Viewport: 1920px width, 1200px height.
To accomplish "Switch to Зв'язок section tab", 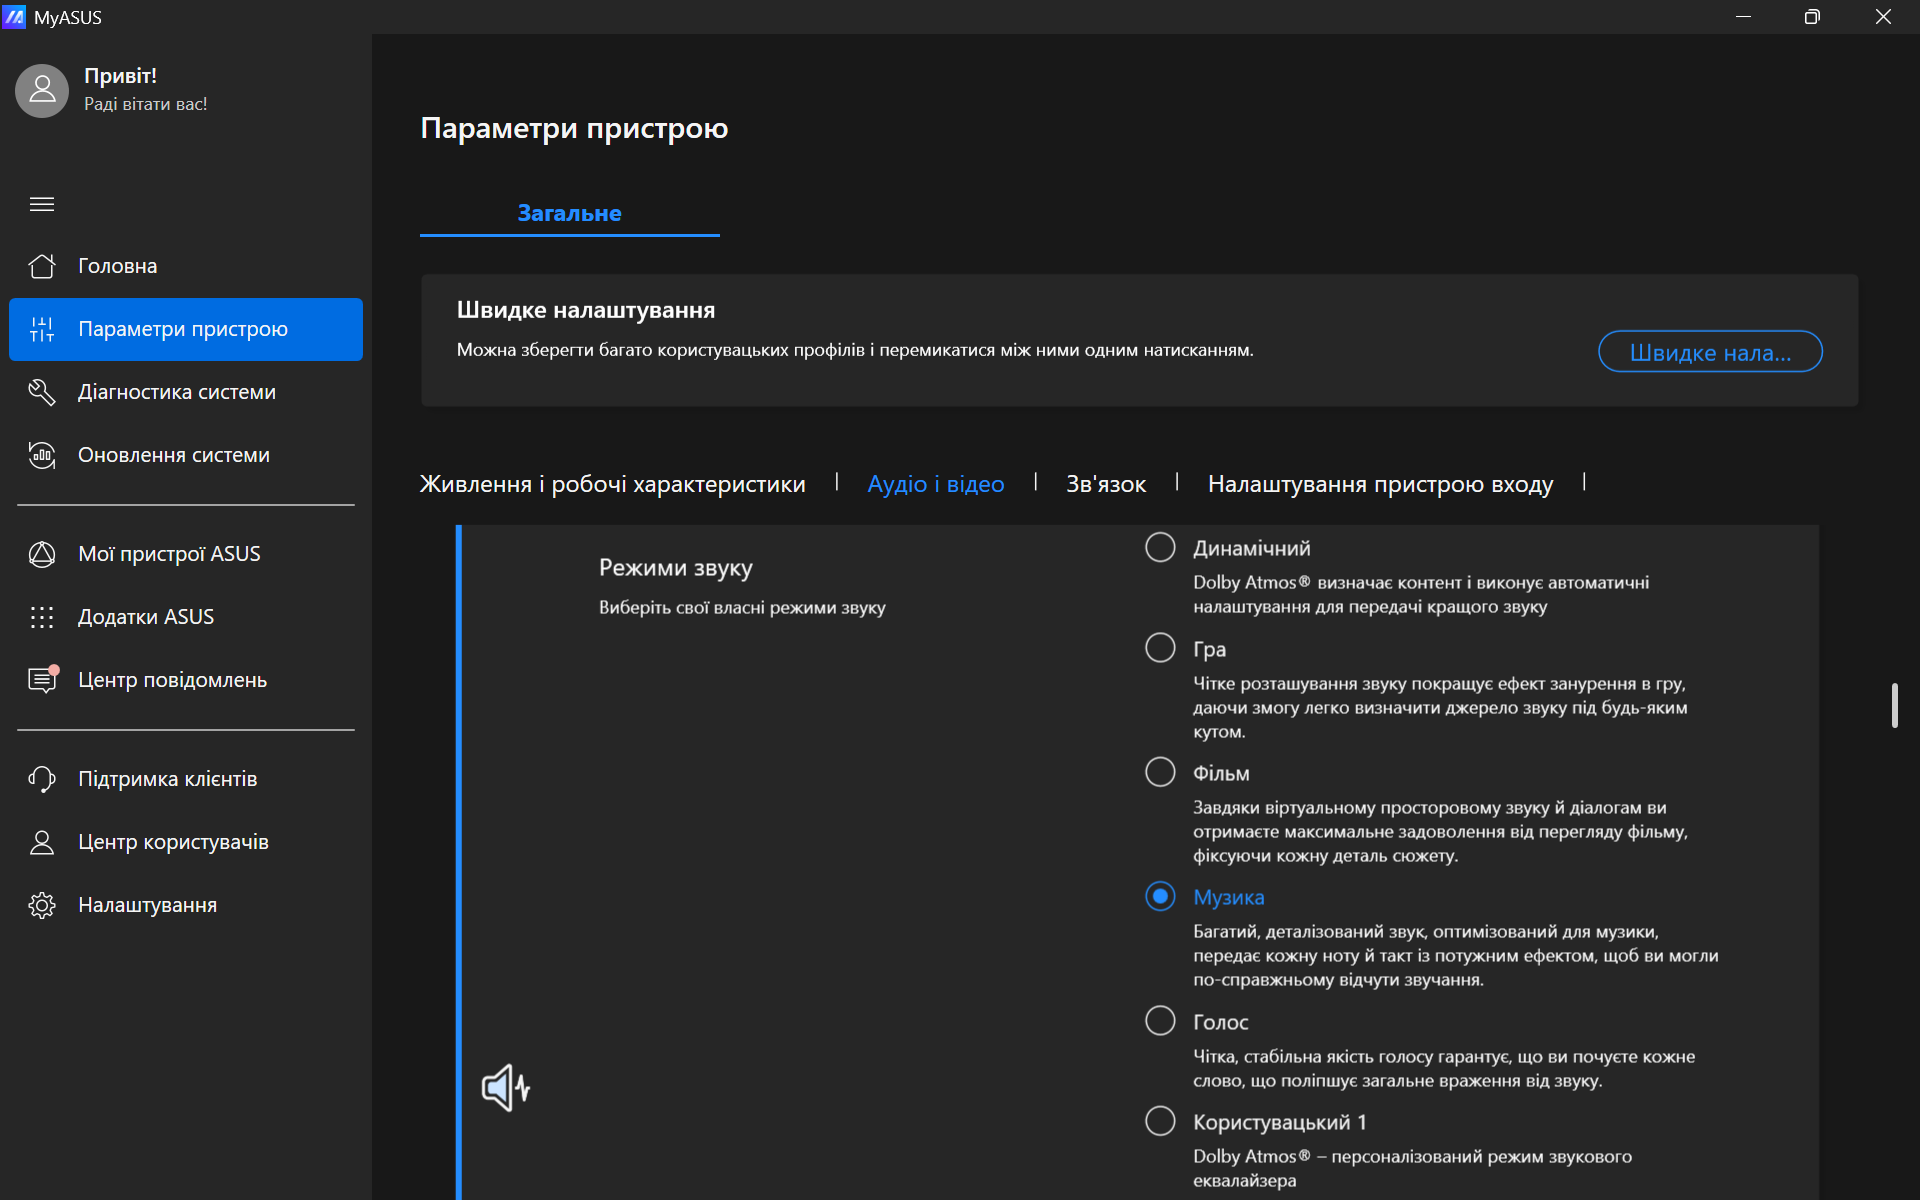I will [1105, 484].
